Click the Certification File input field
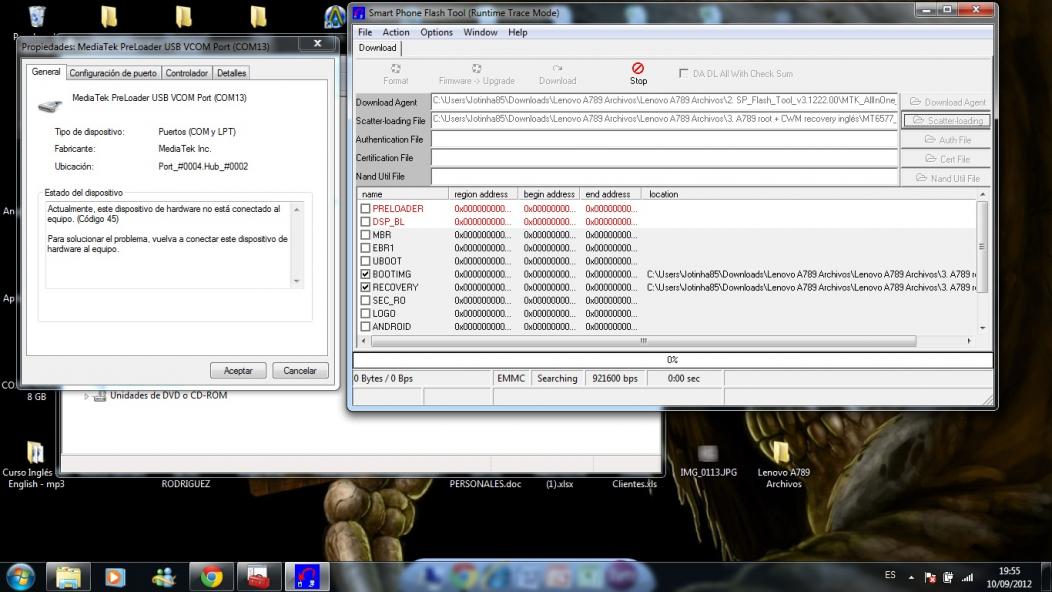This screenshot has height=592, width=1052. [664, 158]
